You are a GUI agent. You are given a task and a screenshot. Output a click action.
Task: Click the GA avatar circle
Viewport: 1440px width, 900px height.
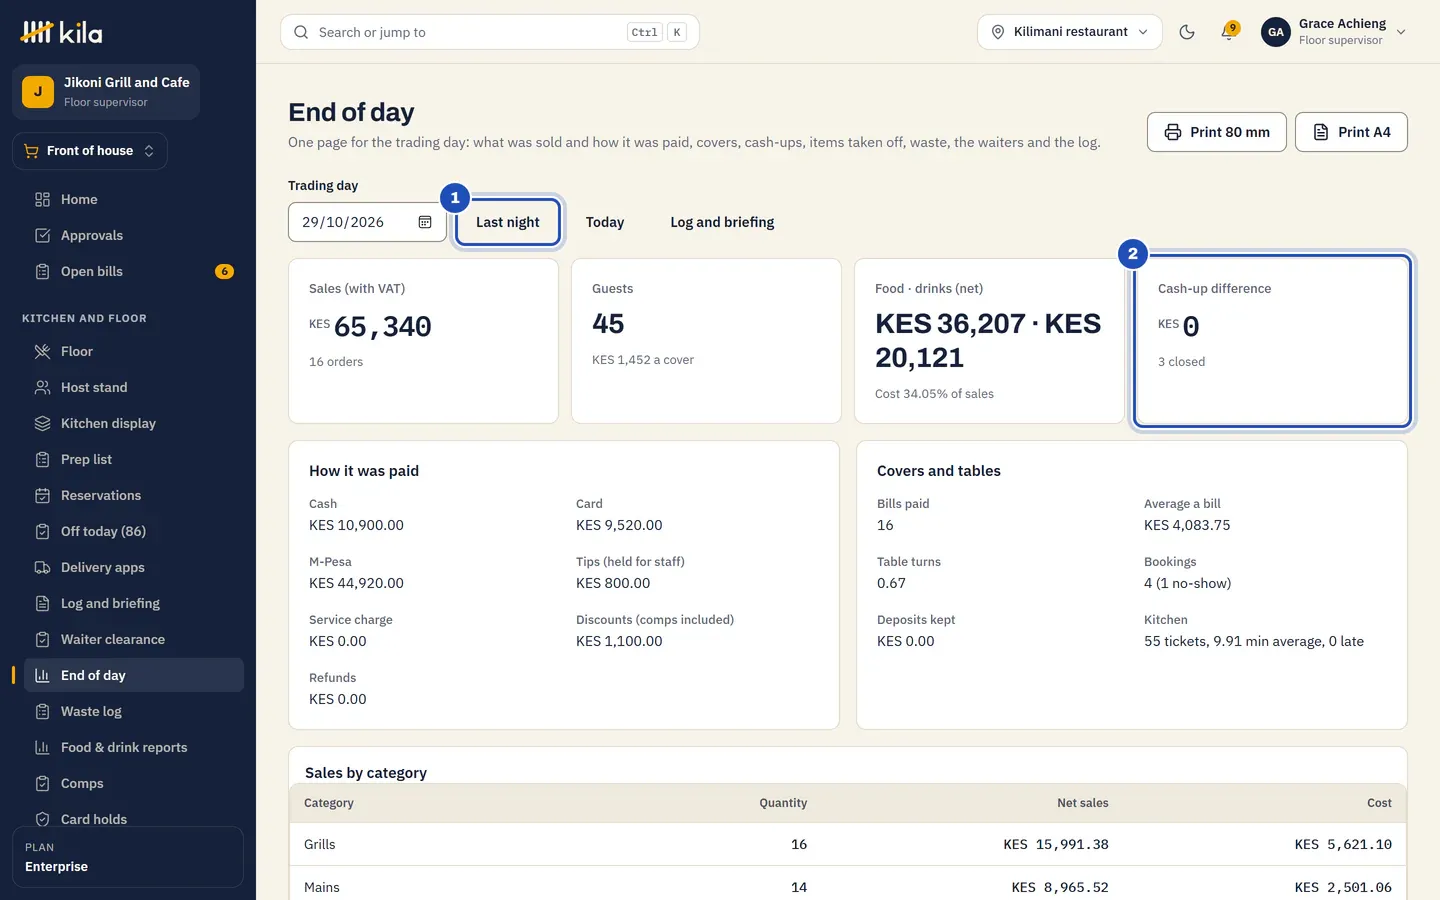pyautogui.click(x=1276, y=32)
